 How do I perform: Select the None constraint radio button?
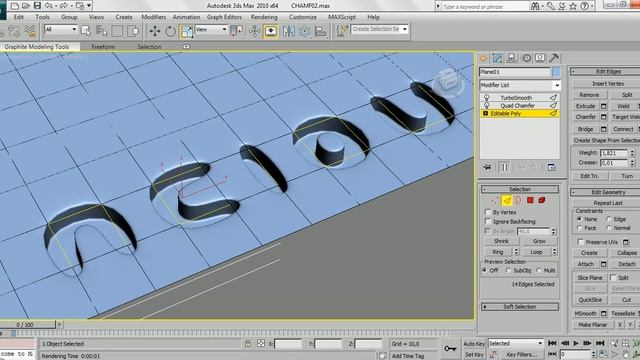coord(579,219)
